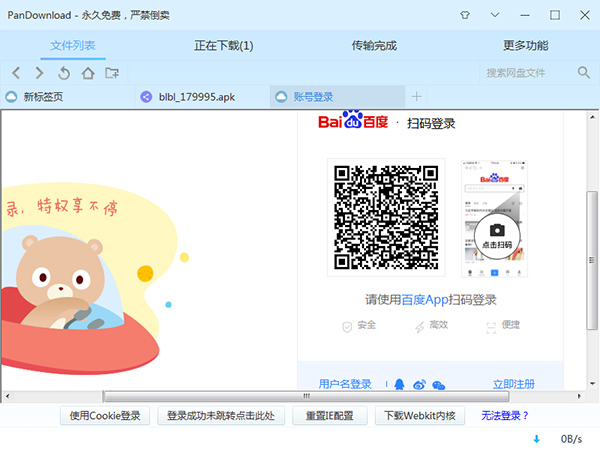The image size is (600, 450).
Task: Click the horizontal scrollbar thumb
Action: coord(306,396)
